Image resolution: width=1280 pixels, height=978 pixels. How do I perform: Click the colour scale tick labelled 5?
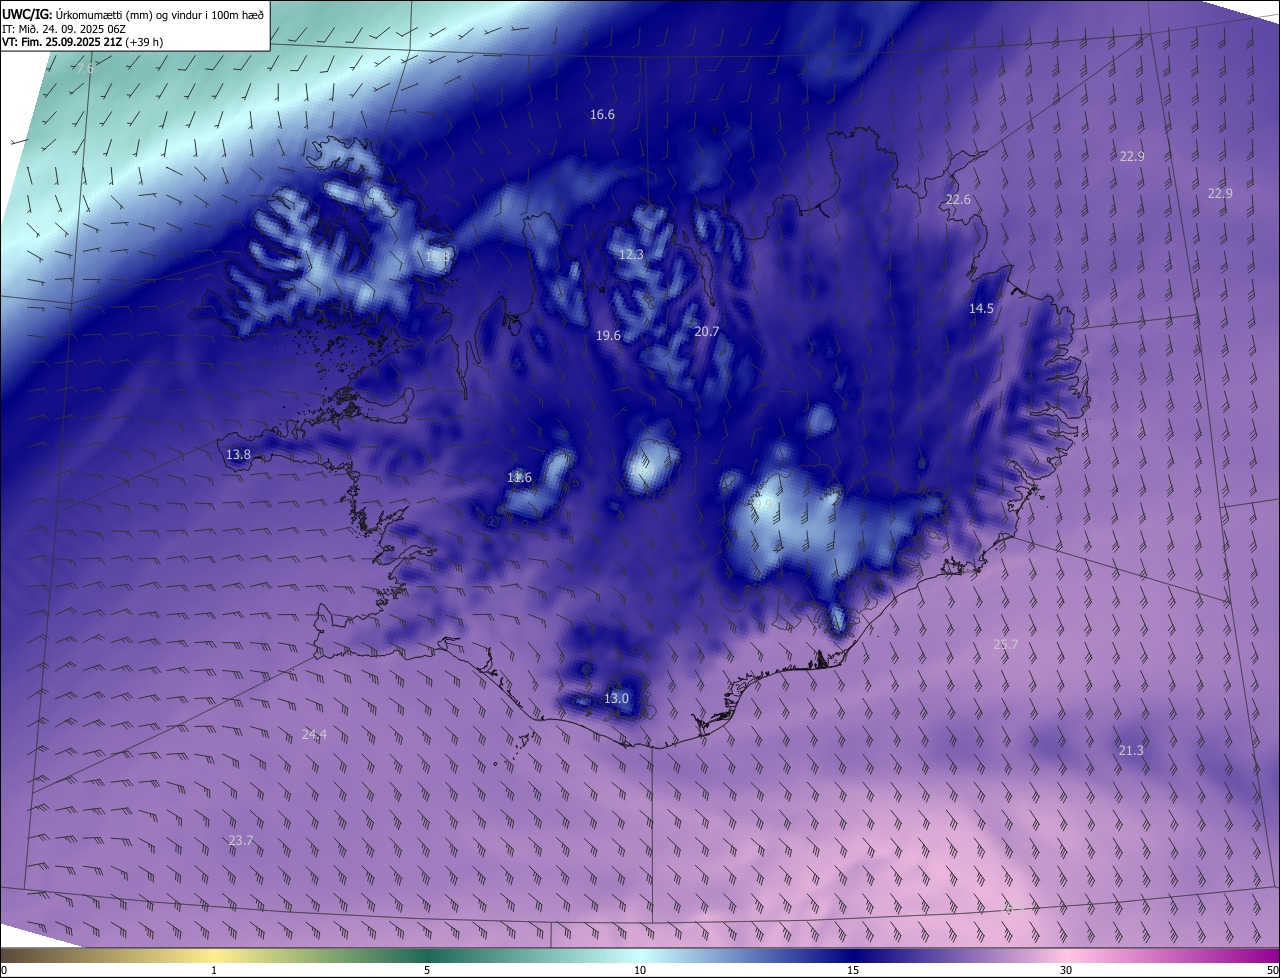[427, 970]
